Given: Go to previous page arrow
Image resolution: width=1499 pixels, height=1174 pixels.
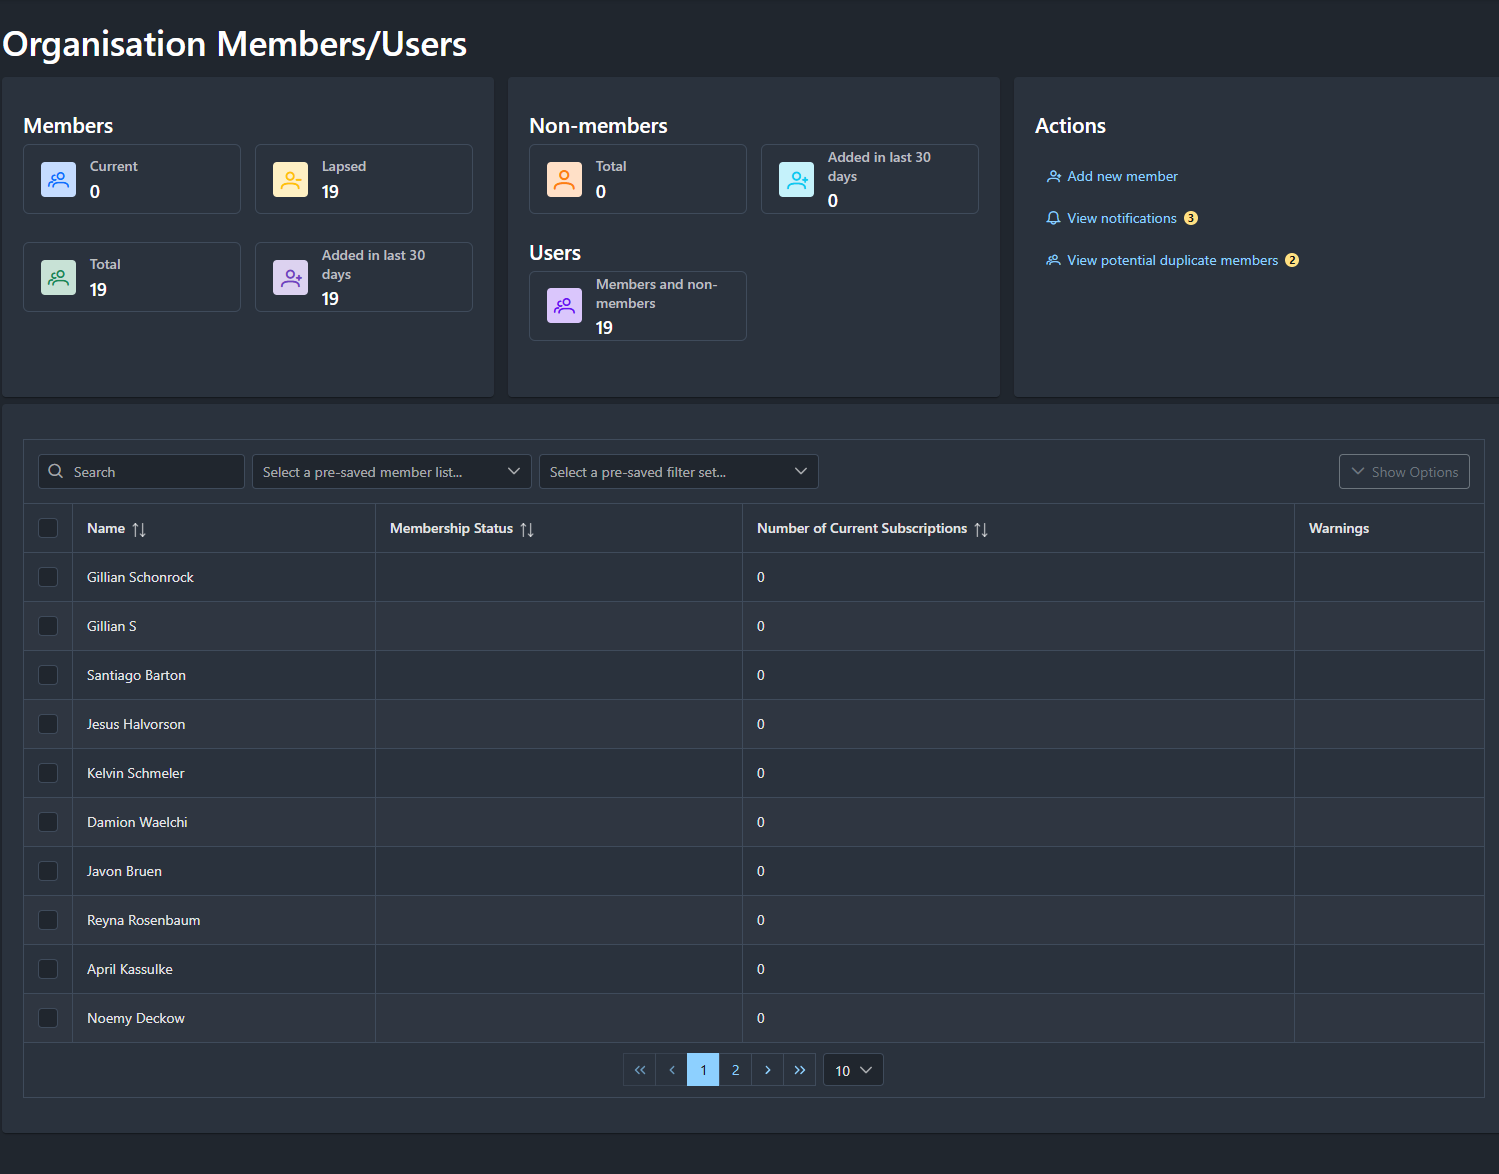Looking at the screenshot, I should pyautogui.click(x=671, y=1070).
